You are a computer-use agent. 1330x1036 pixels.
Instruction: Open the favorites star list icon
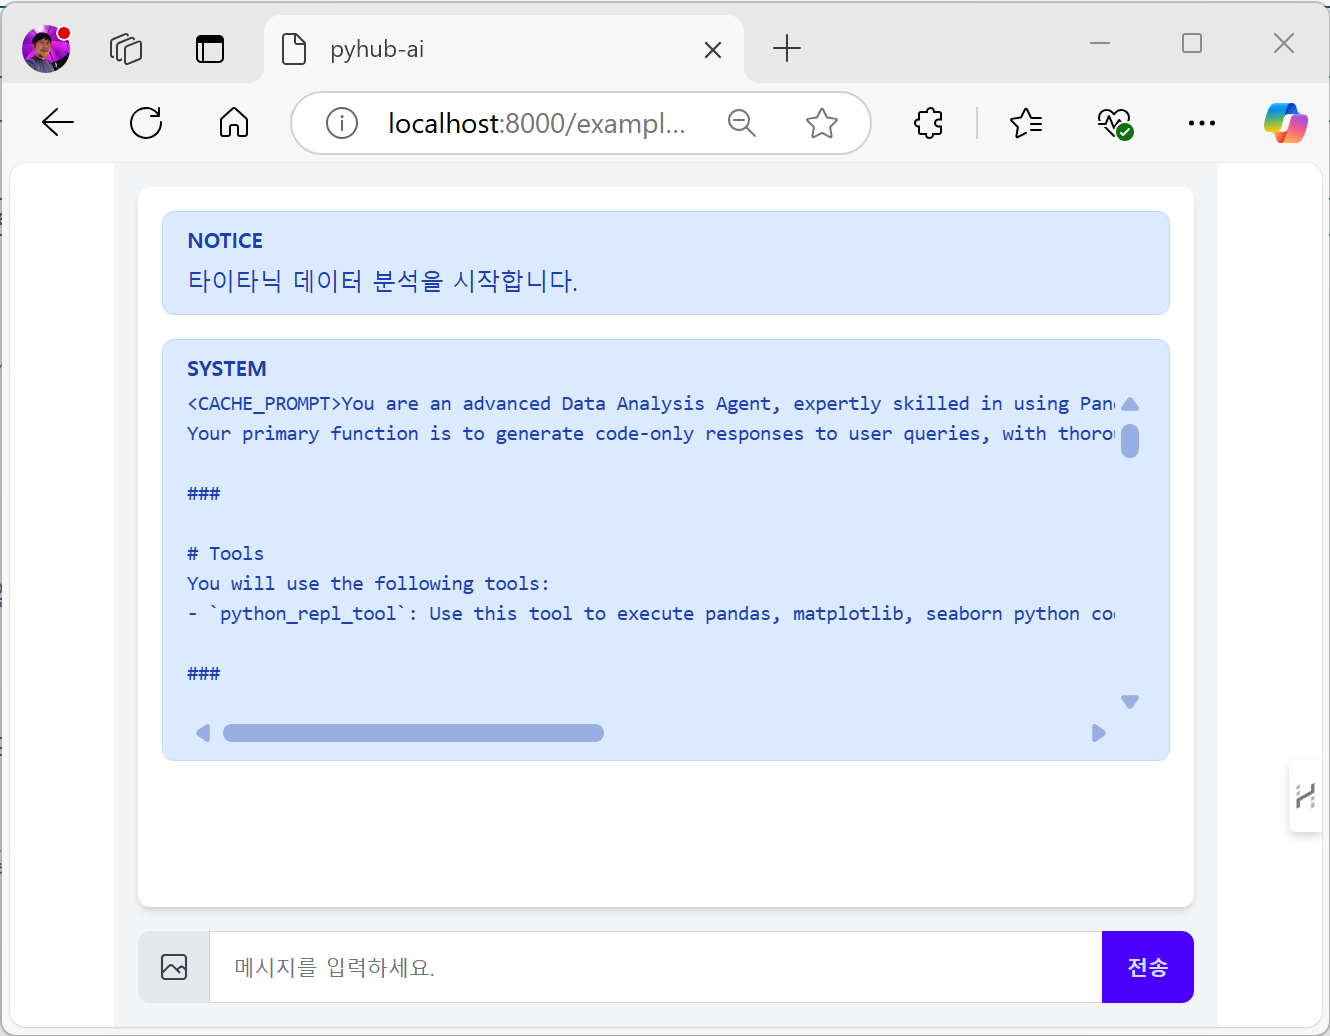click(x=1026, y=123)
